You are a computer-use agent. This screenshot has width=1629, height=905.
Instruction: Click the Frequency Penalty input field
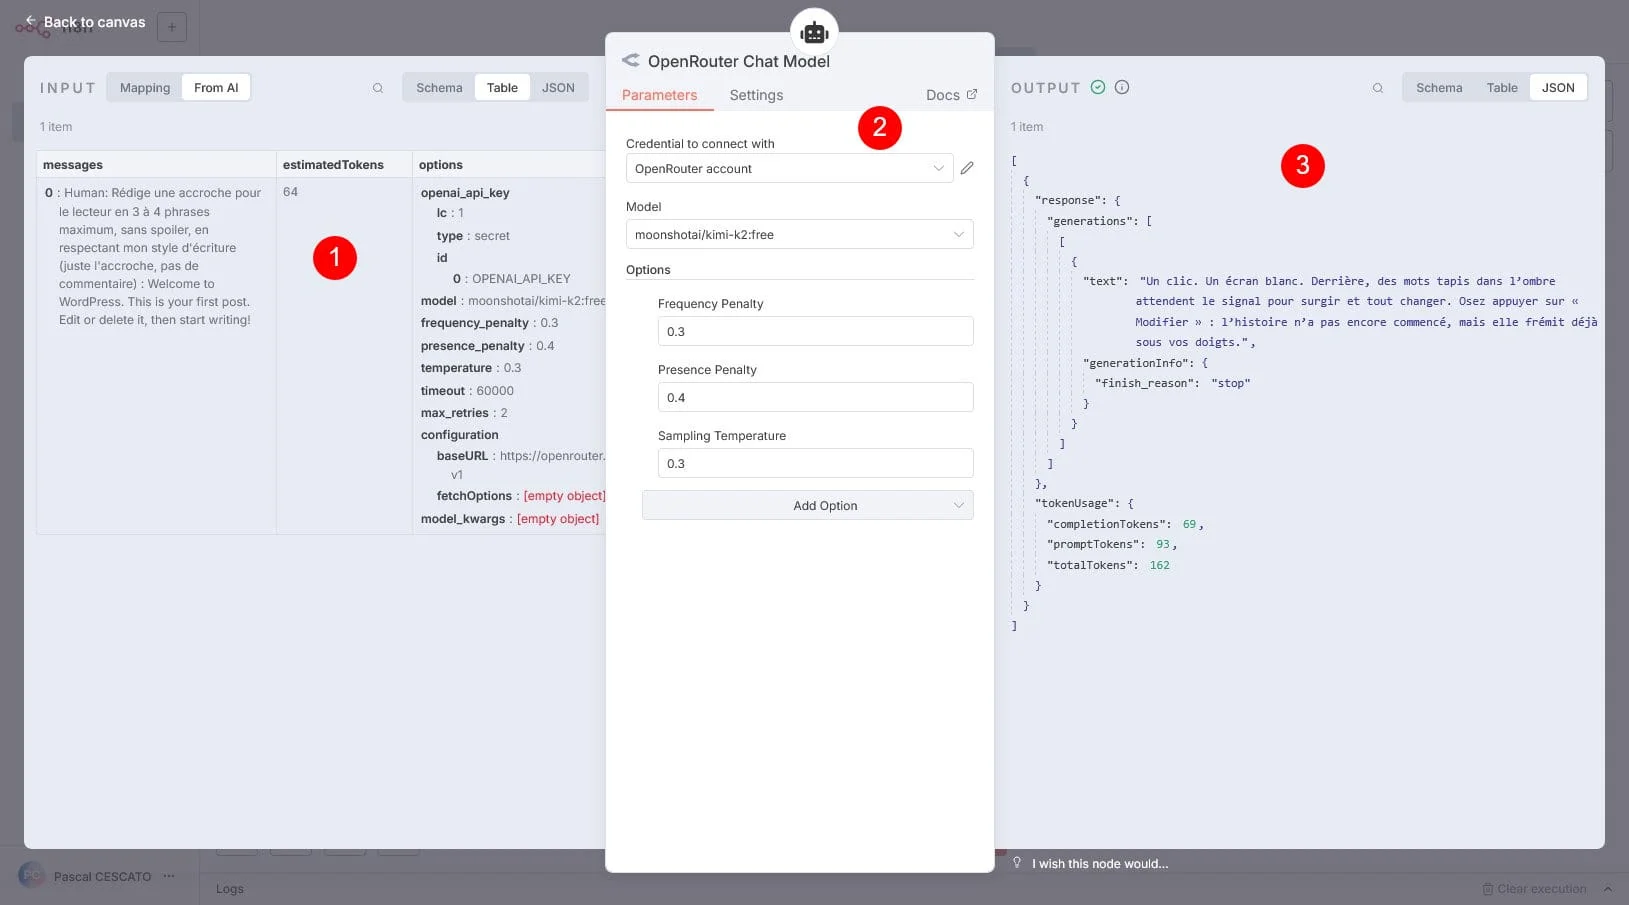click(x=815, y=332)
